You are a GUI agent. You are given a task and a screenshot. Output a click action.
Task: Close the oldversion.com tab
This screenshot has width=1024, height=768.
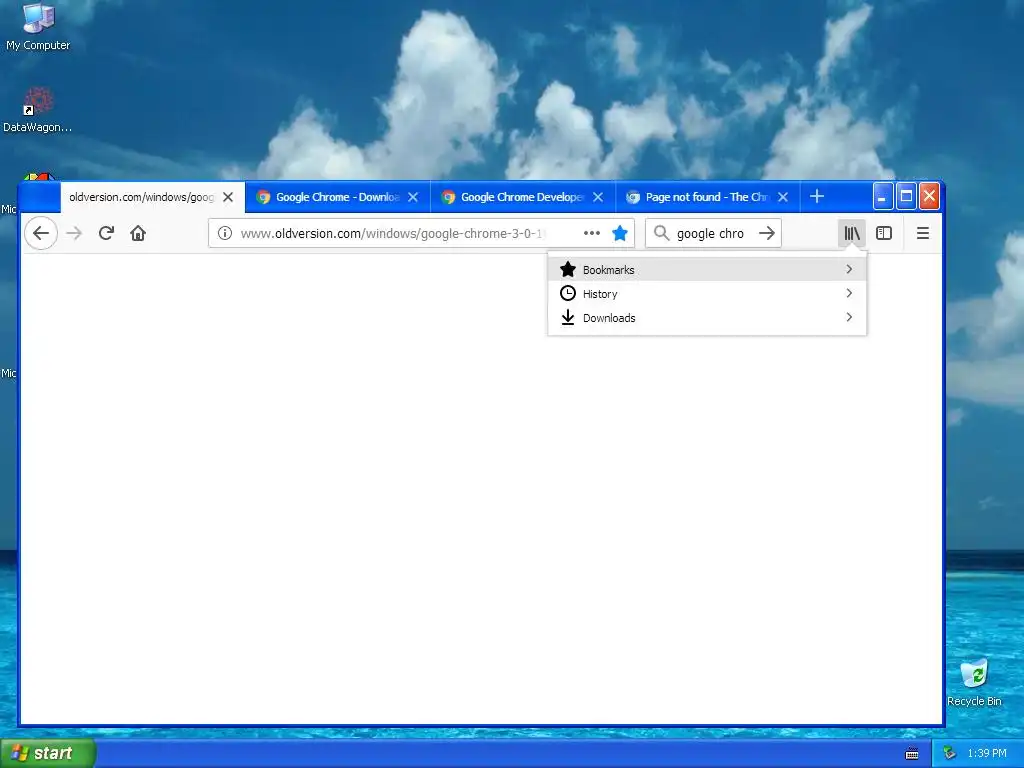pos(228,197)
